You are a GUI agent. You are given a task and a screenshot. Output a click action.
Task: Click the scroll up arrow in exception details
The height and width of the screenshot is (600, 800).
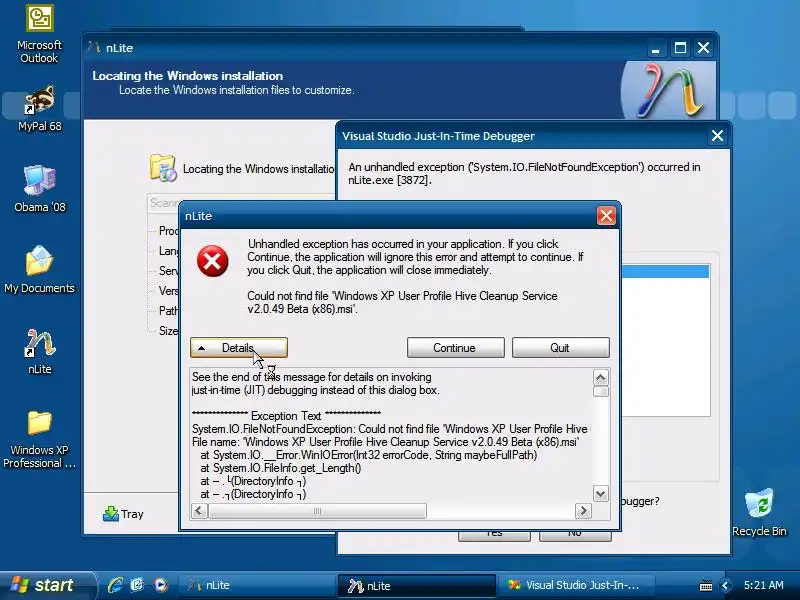(x=601, y=378)
